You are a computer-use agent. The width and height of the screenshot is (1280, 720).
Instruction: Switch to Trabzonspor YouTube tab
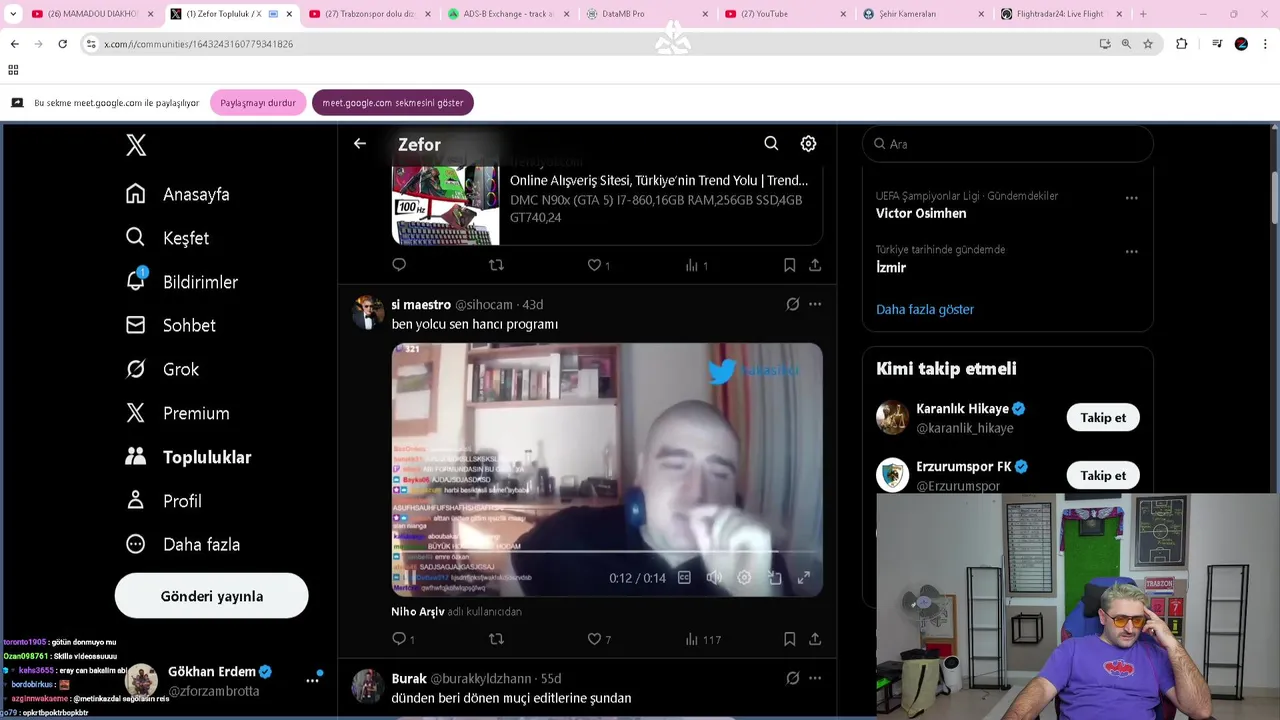click(x=369, y=14)
